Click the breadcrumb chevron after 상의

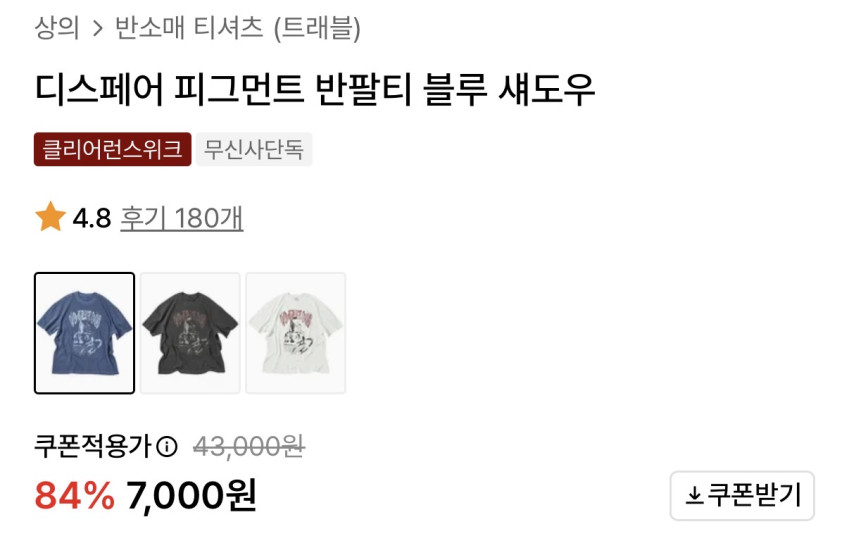[x=97, y=28]
